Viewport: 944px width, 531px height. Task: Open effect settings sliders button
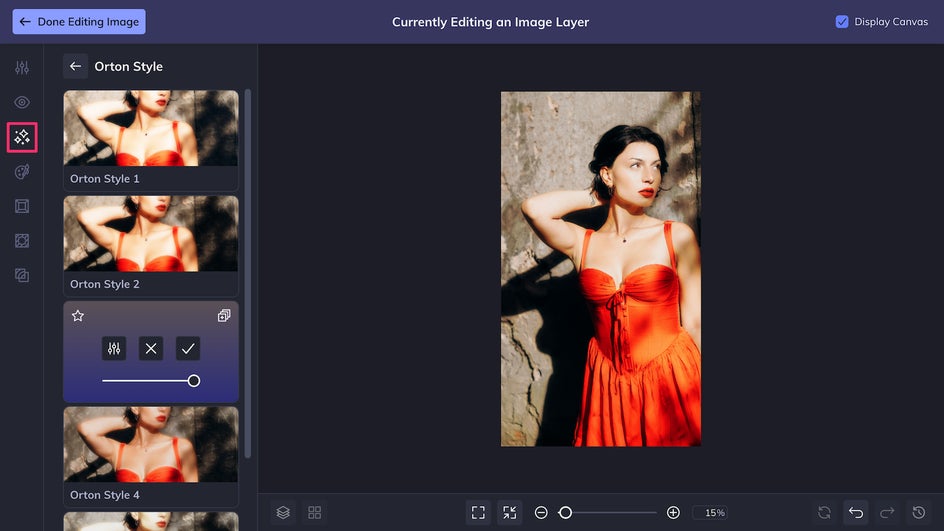pyautogui.click(x=114, y=348)
